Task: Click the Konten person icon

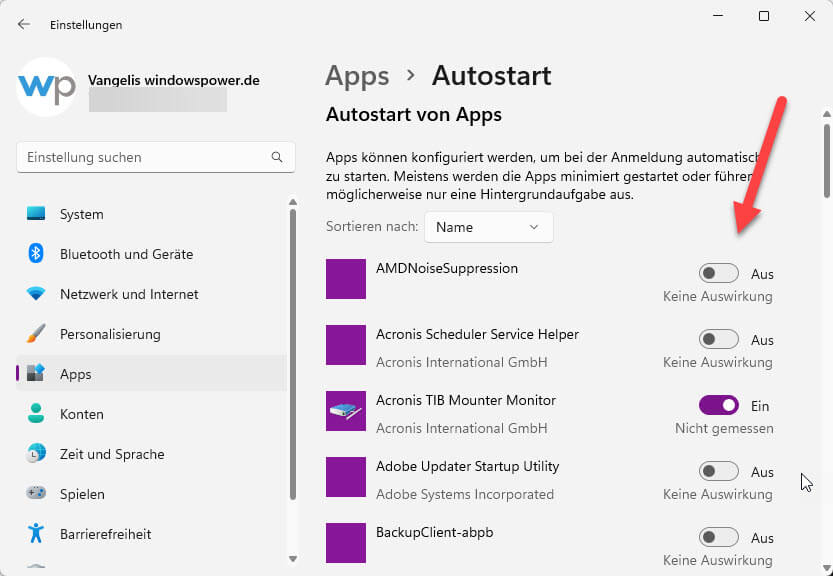Action: click(36, 413)
